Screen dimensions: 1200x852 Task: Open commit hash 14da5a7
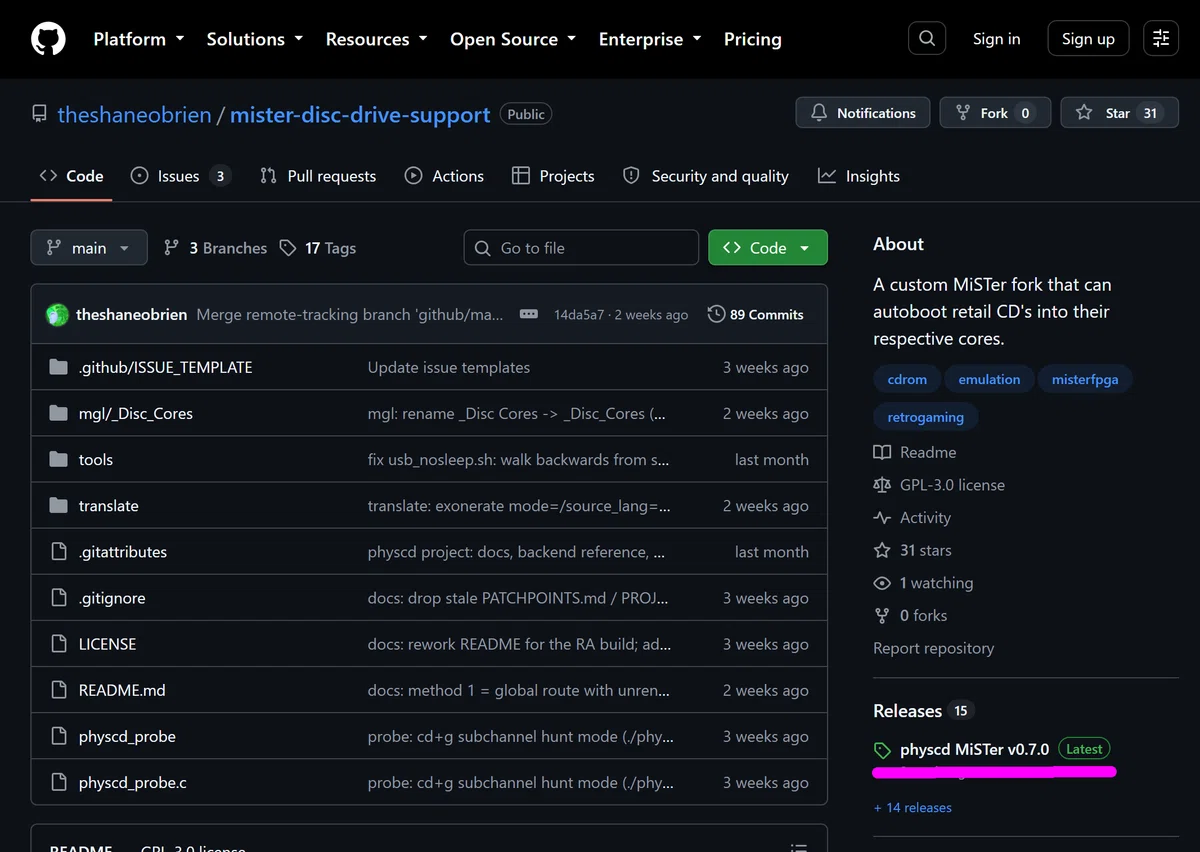pos(579,314)
